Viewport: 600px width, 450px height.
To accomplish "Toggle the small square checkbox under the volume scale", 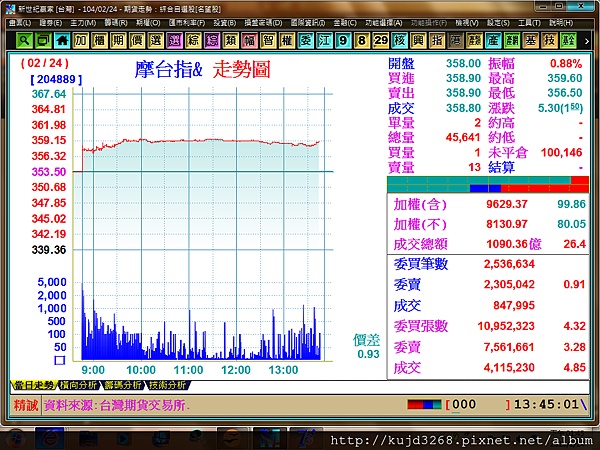I will click(60, 360).
